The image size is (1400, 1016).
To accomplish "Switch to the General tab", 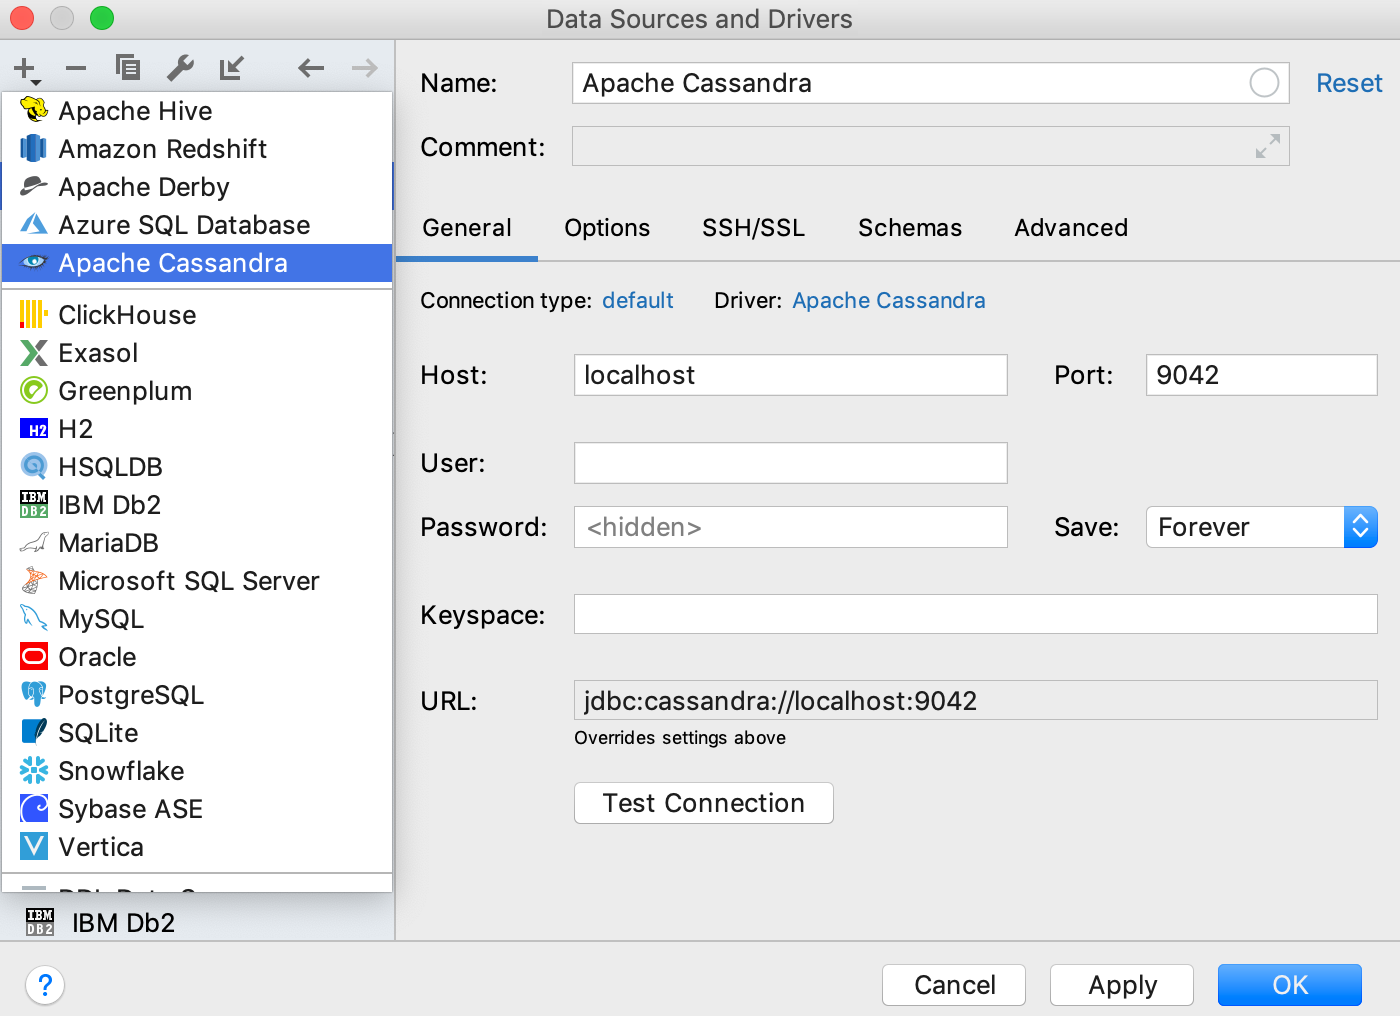I will coord(467,228).
